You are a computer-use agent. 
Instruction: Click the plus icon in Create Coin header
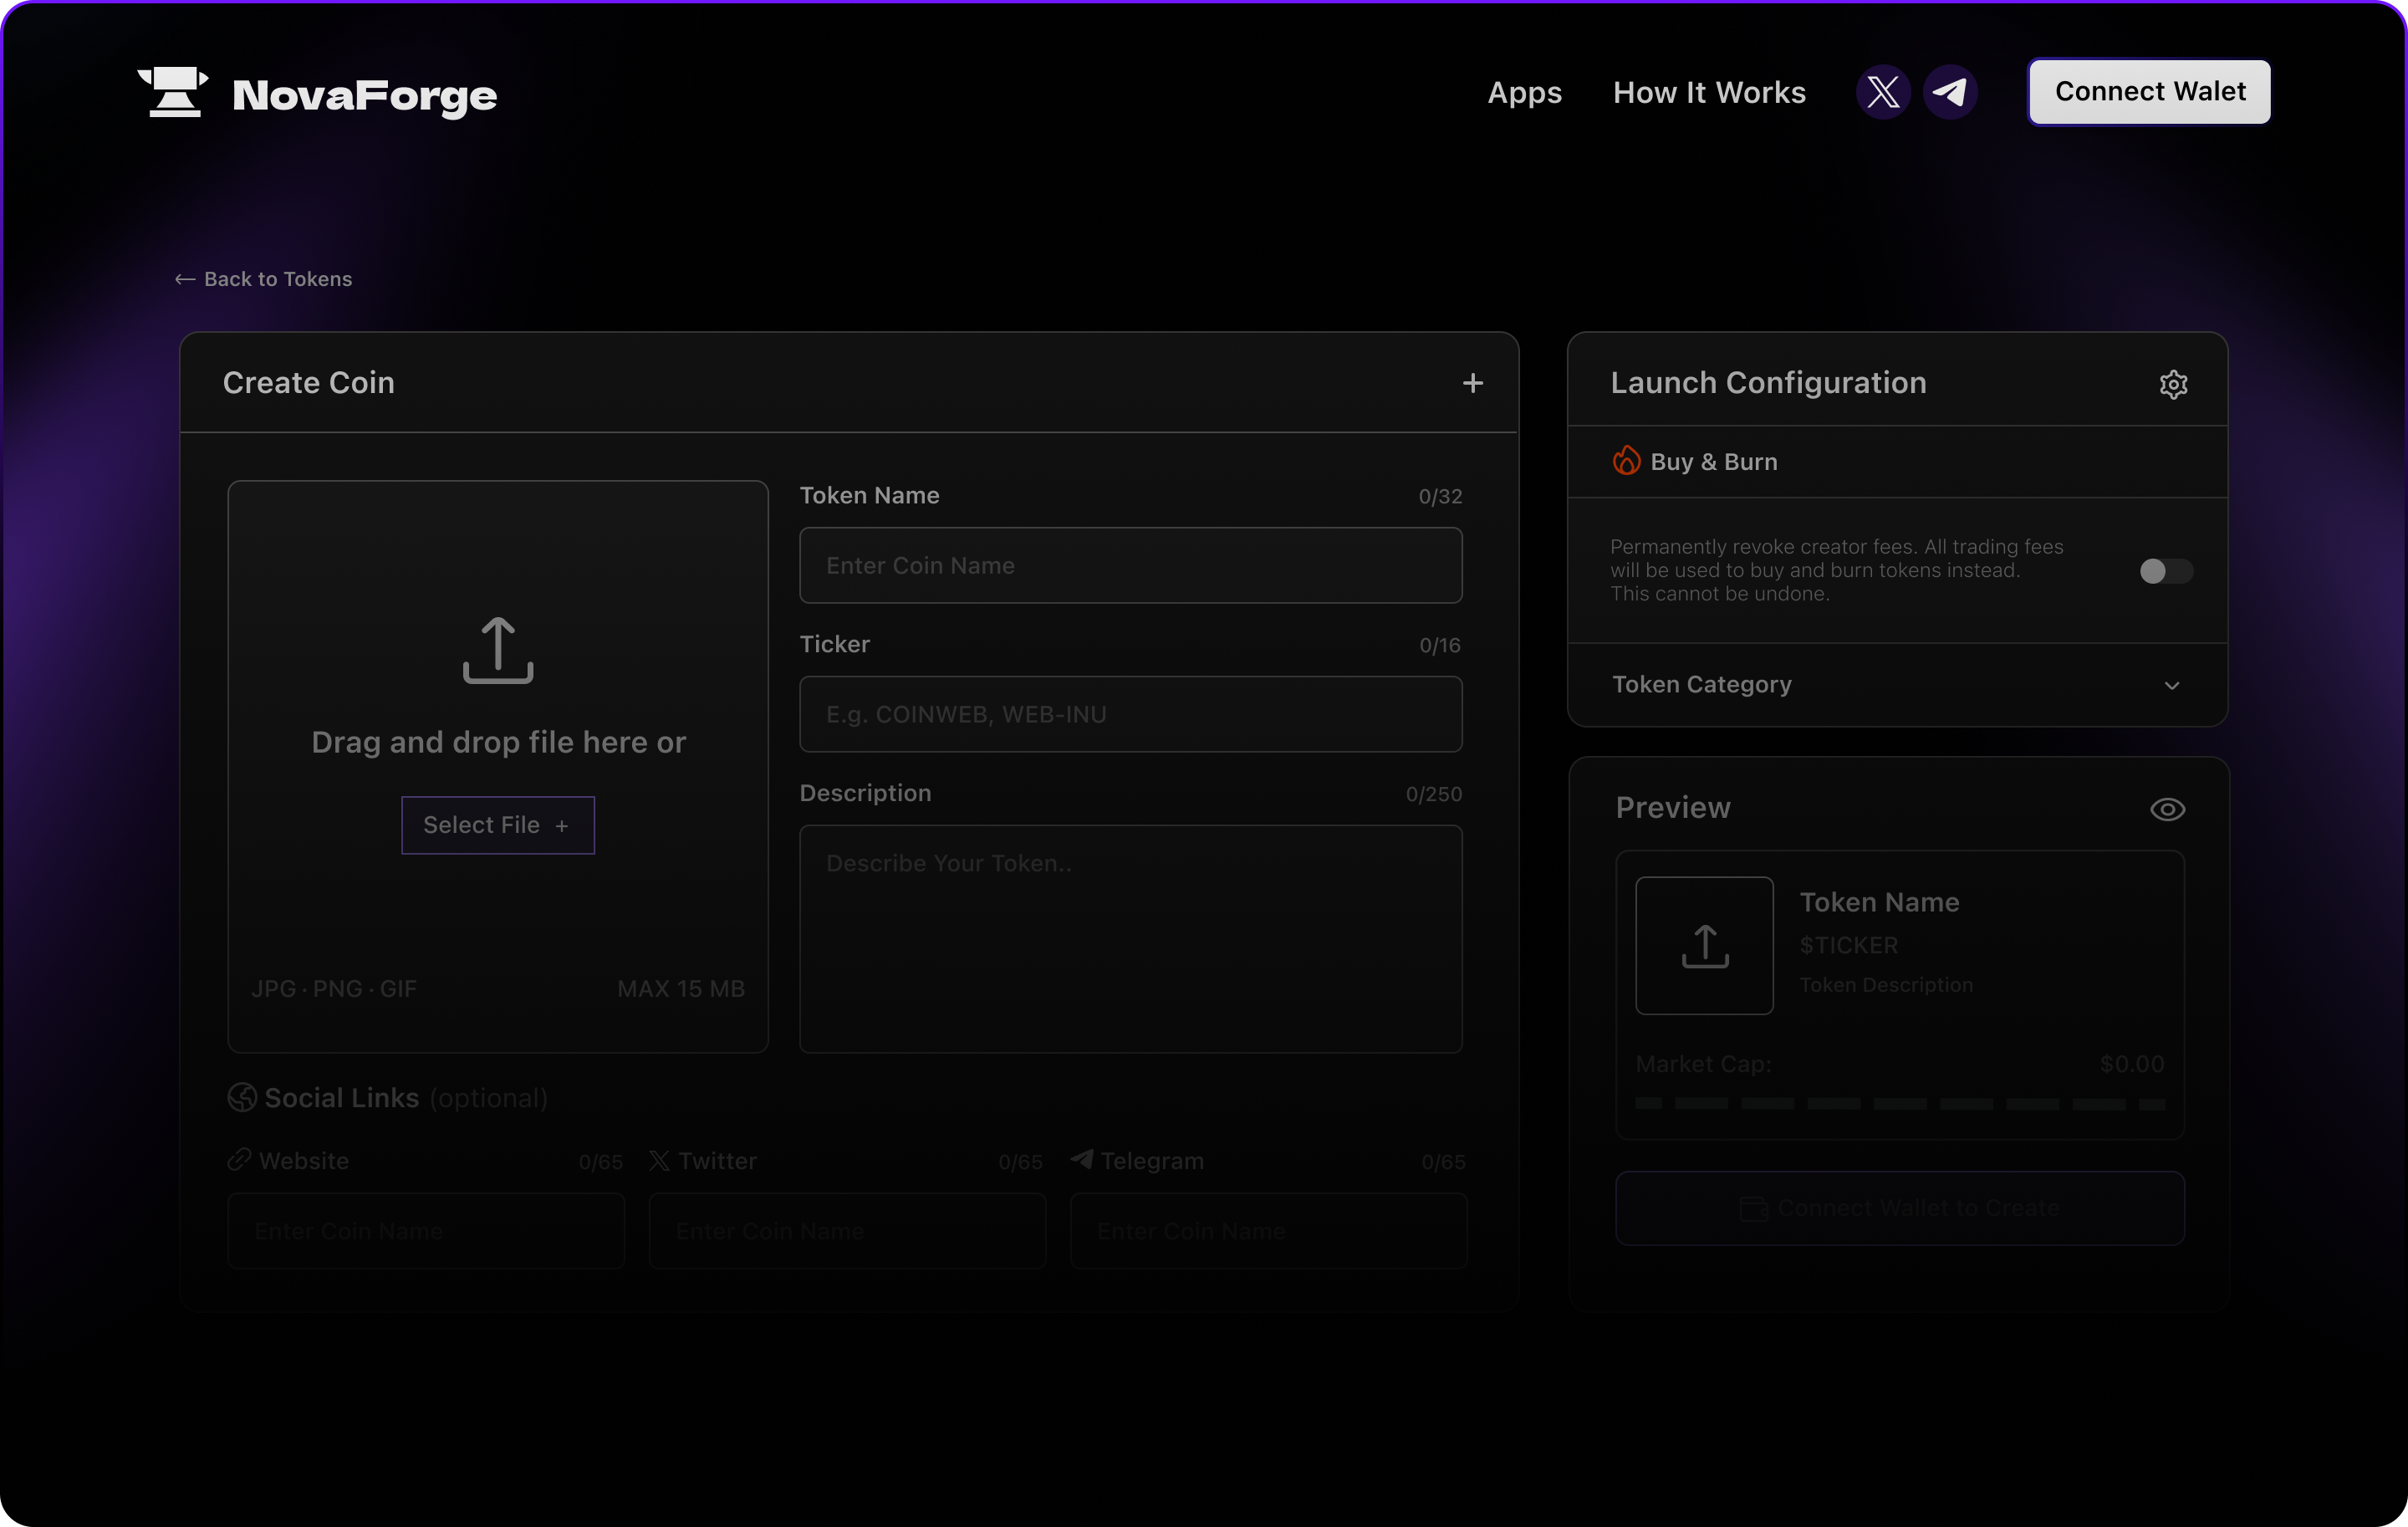tap(1472, 383)
